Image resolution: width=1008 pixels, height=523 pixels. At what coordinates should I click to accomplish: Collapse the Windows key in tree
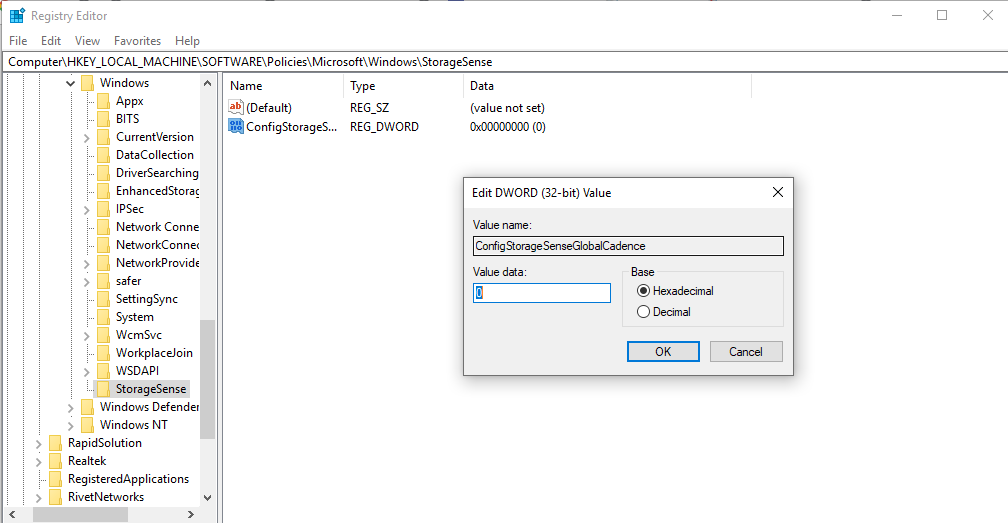click(71, 83)
